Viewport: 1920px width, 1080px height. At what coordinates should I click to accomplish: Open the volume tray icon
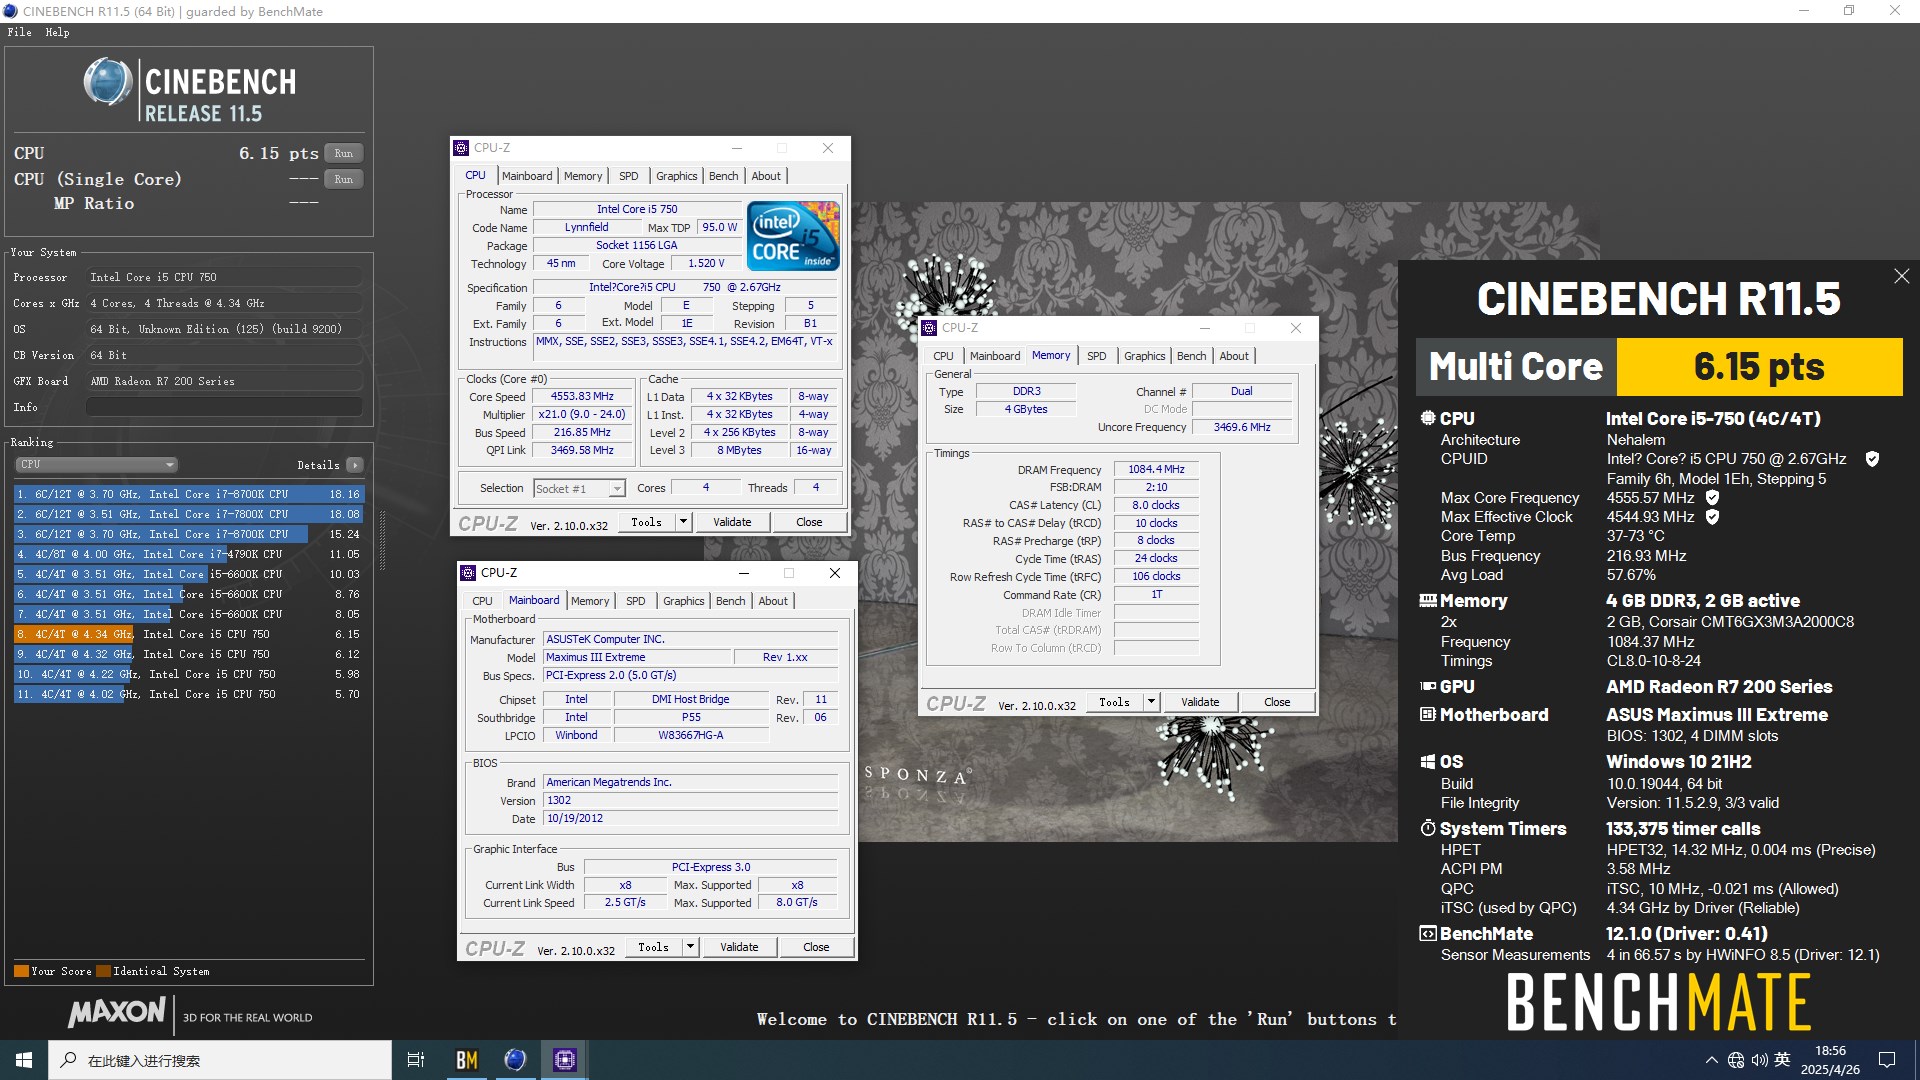pos(1759,1060)
